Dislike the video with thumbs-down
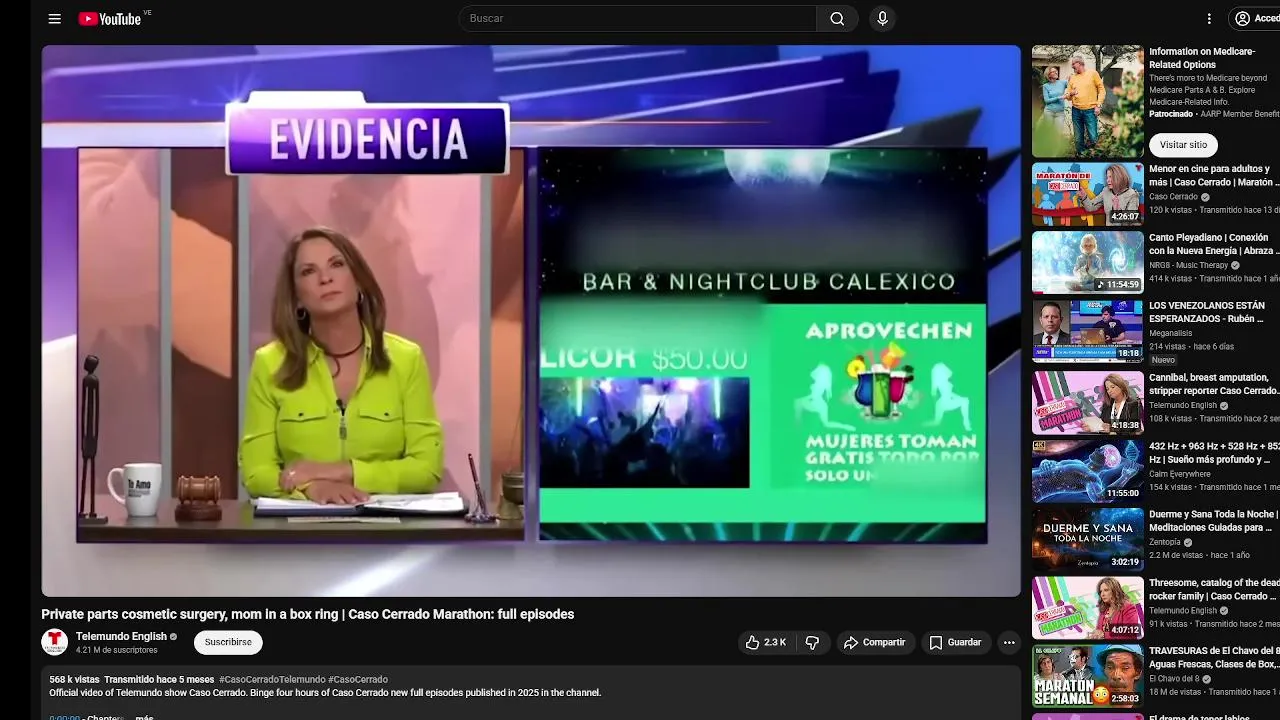 pyautogui.click(x=813, y=642)
